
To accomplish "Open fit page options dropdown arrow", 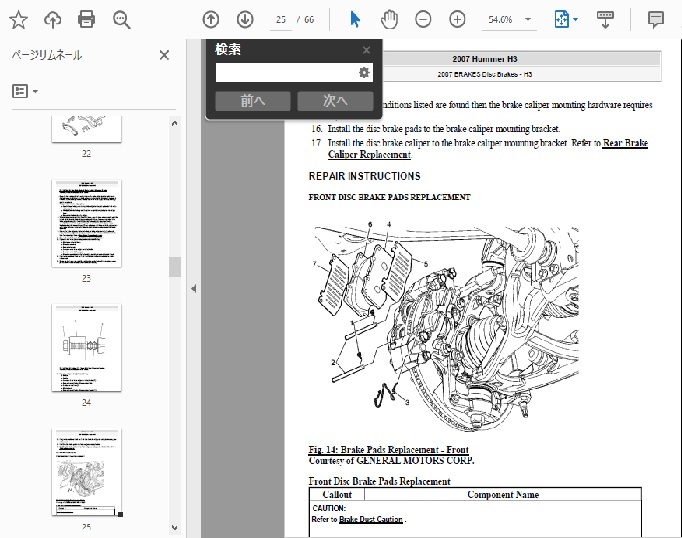I will tap(575, 20).
